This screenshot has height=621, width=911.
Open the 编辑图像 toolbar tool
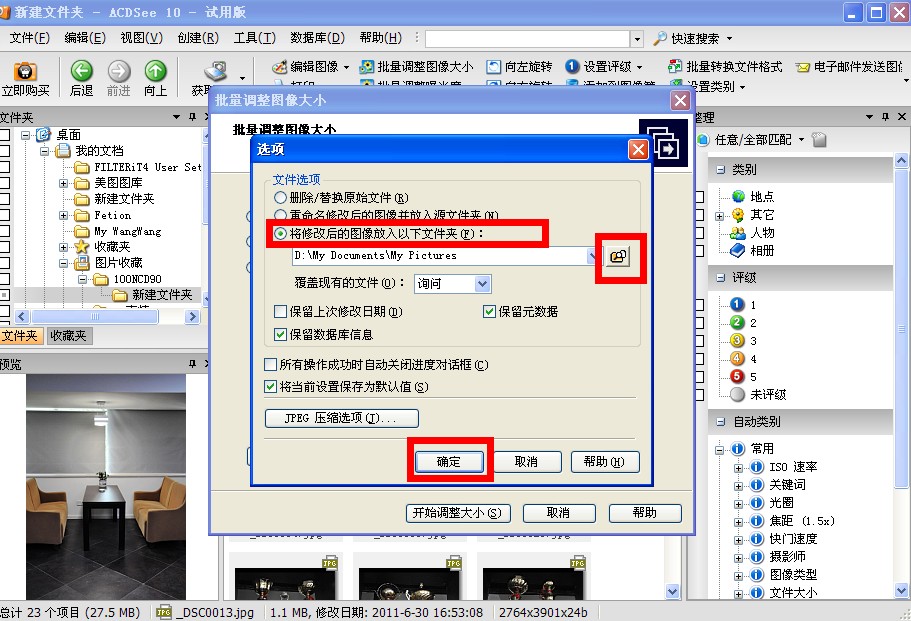tap(310, 67)
